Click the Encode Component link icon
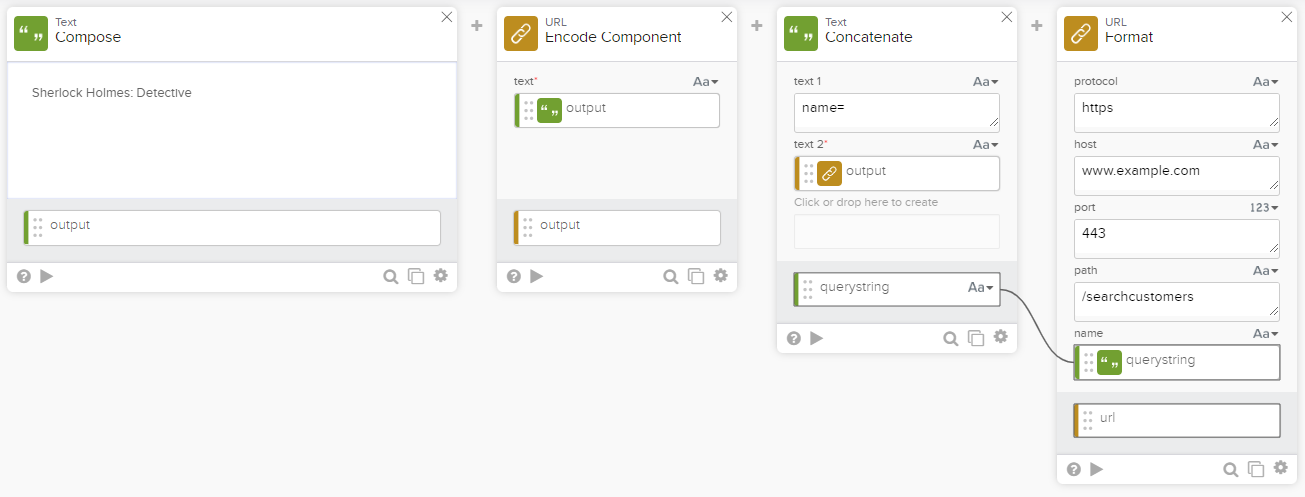 (x=521, y=34)
